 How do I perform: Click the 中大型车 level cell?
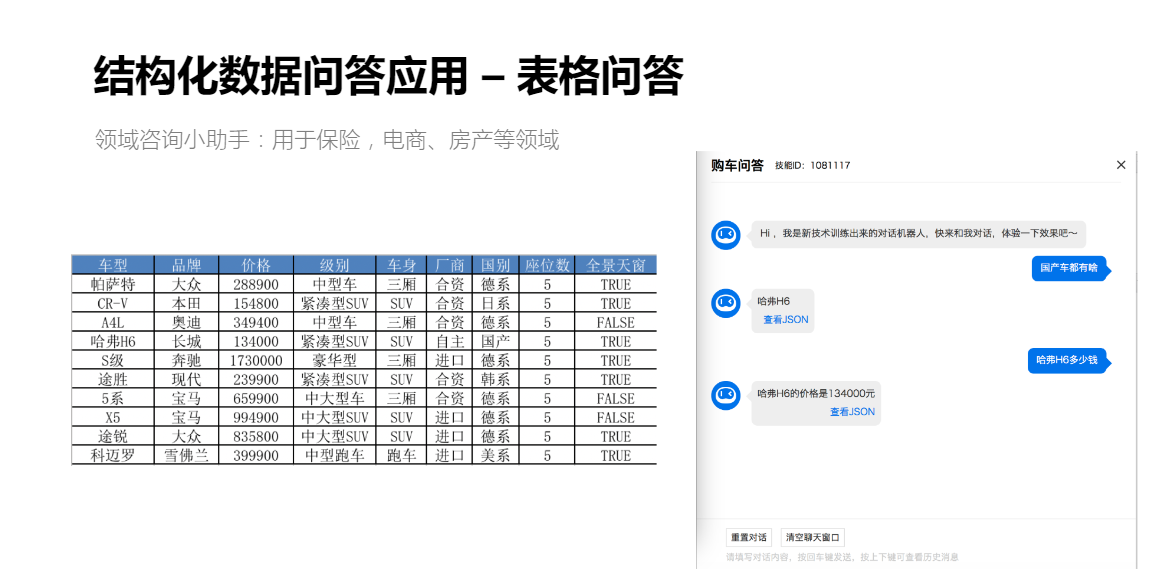point(334,398)
